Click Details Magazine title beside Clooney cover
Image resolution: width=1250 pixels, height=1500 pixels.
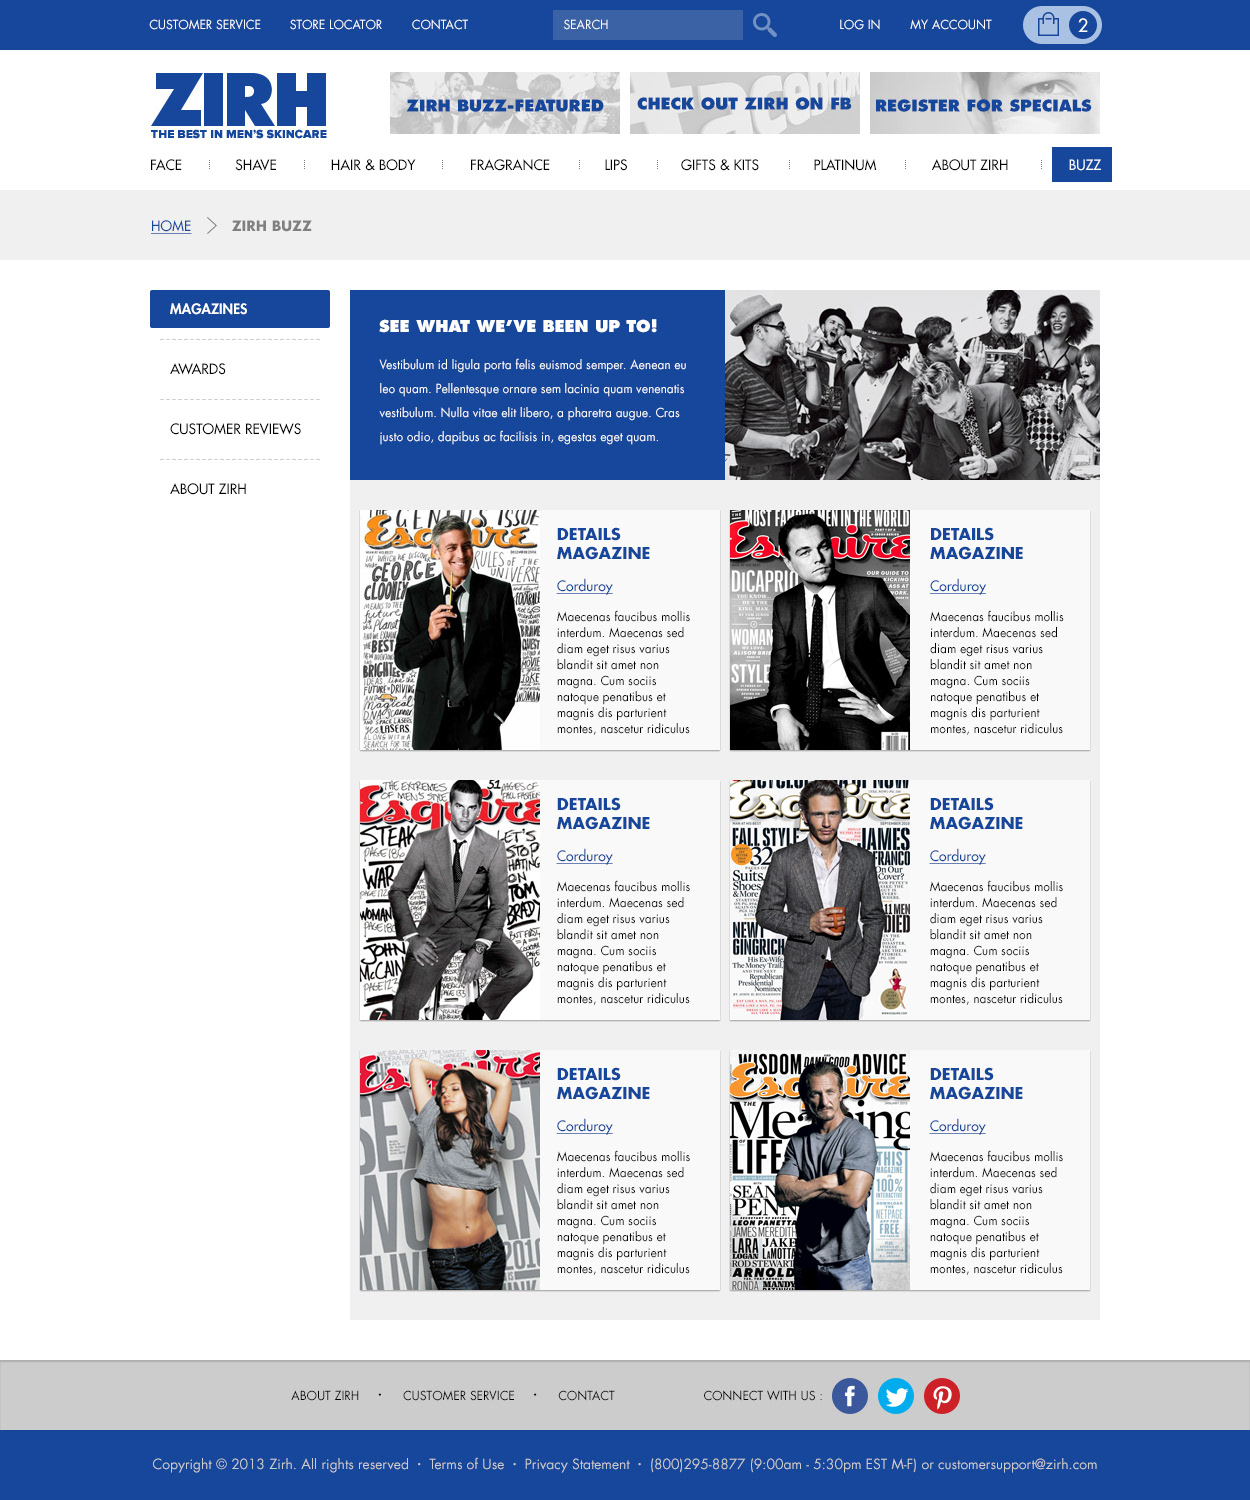click(604, 544)
